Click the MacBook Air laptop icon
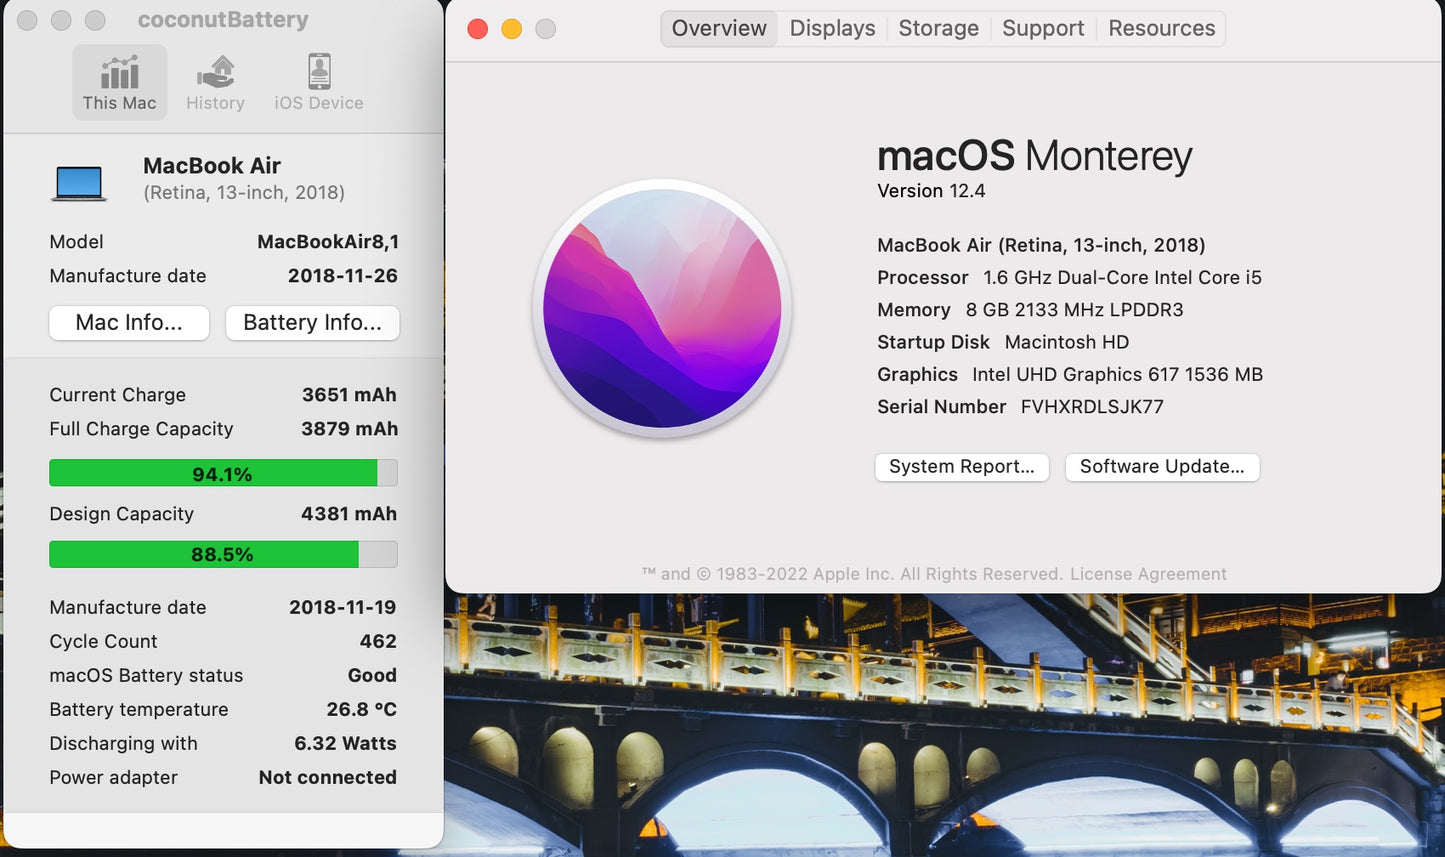This screenshot has height=857, width=1445. (x=80, y=181)
